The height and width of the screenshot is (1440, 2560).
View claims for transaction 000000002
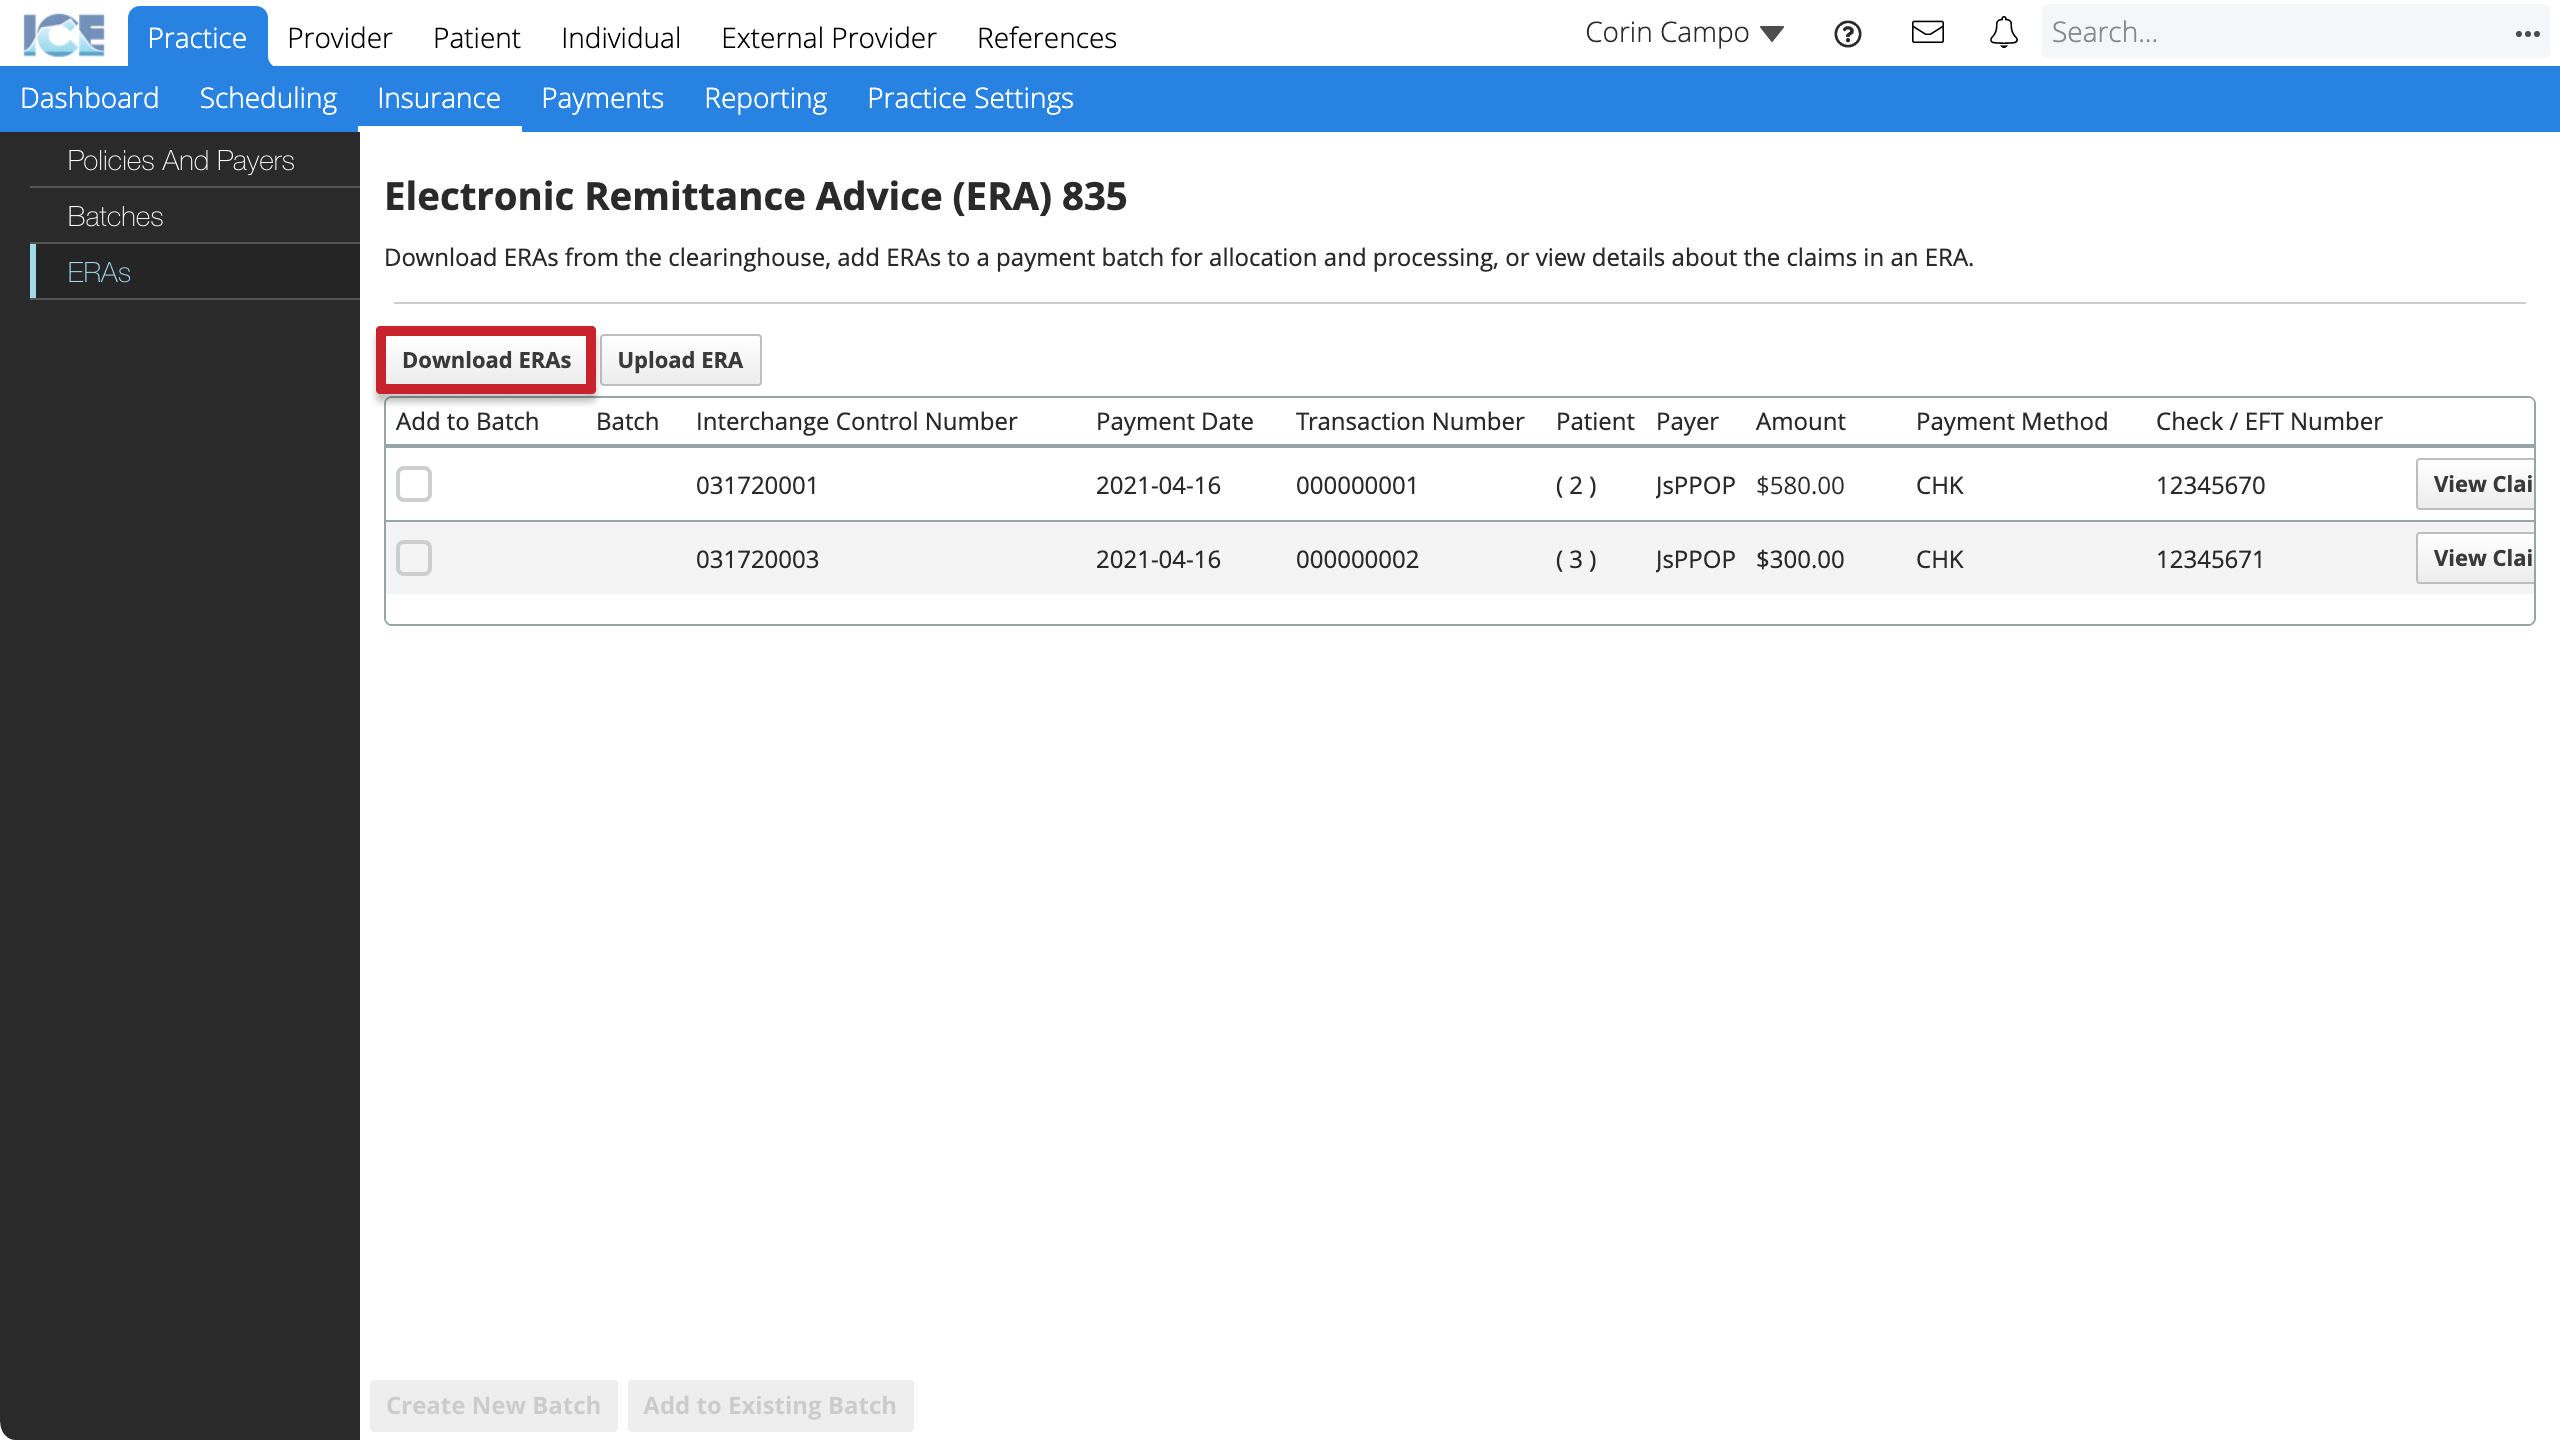pos(2484,557)
